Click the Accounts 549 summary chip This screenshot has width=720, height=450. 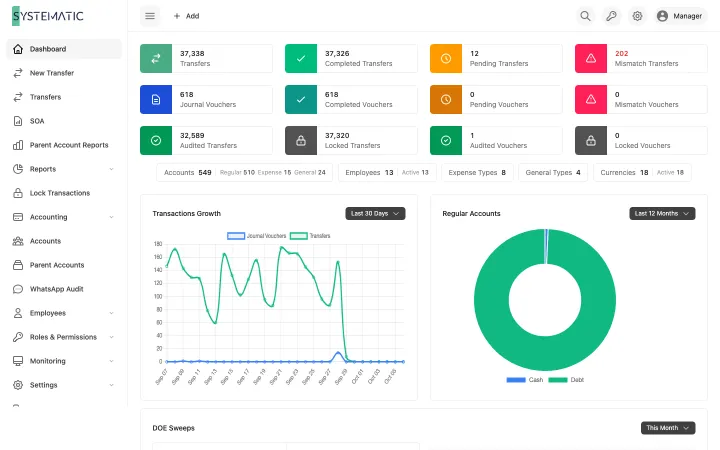(244, 173)
